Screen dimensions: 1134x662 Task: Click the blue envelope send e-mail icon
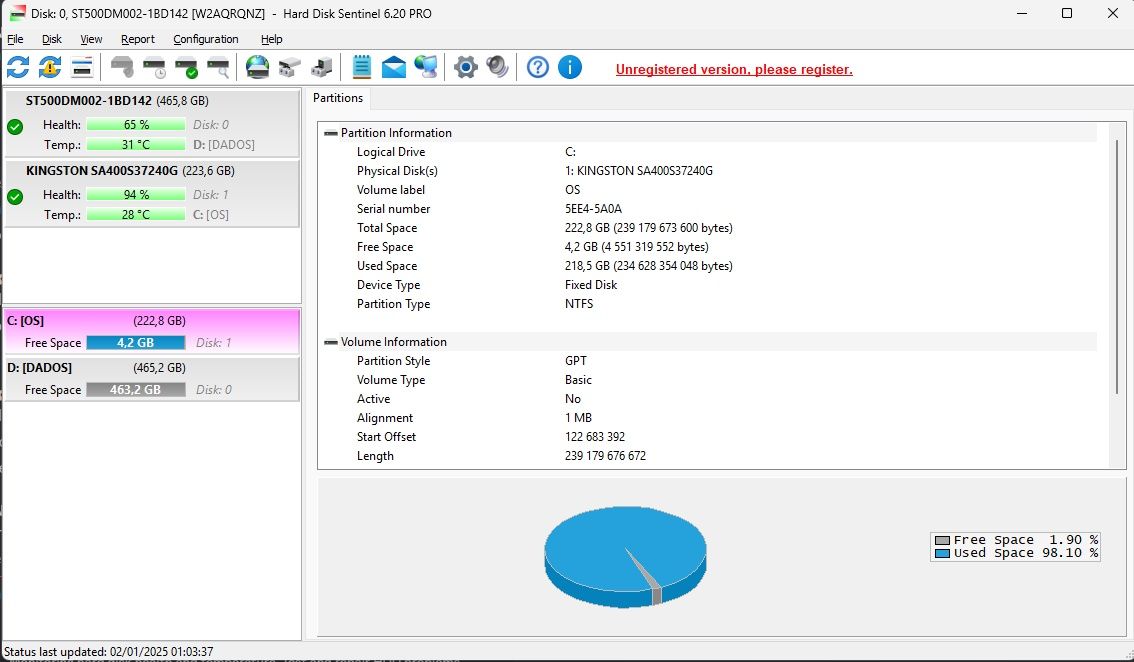393,67
